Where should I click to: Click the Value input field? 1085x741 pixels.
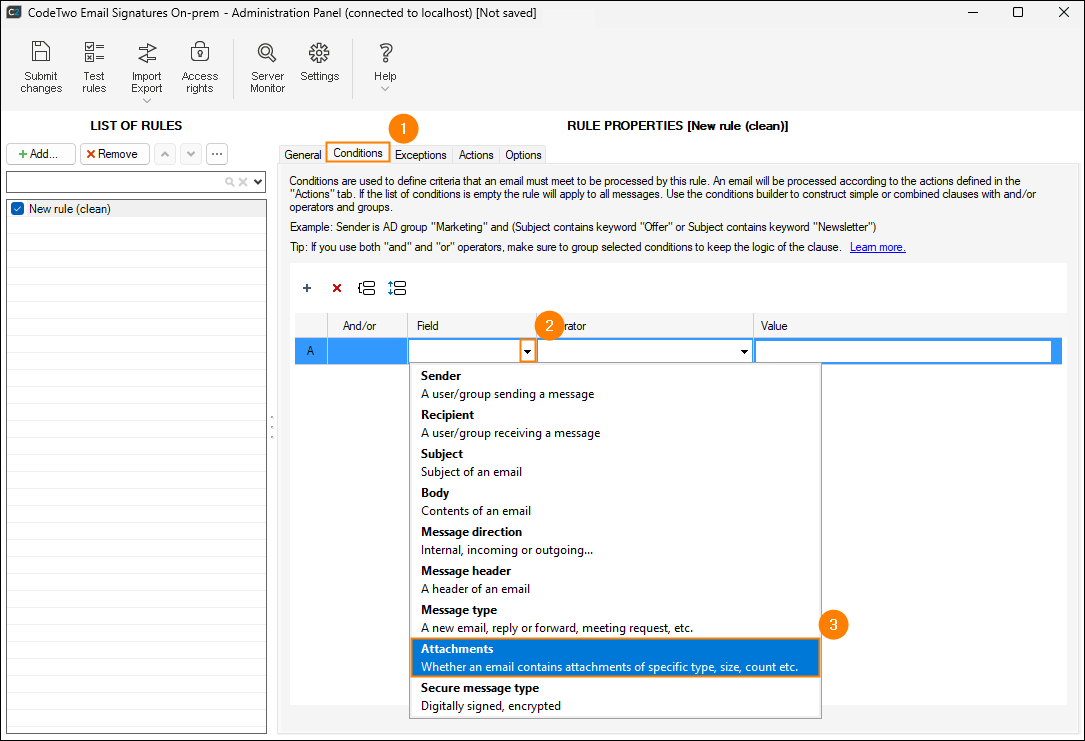click(x=903, y=352)
